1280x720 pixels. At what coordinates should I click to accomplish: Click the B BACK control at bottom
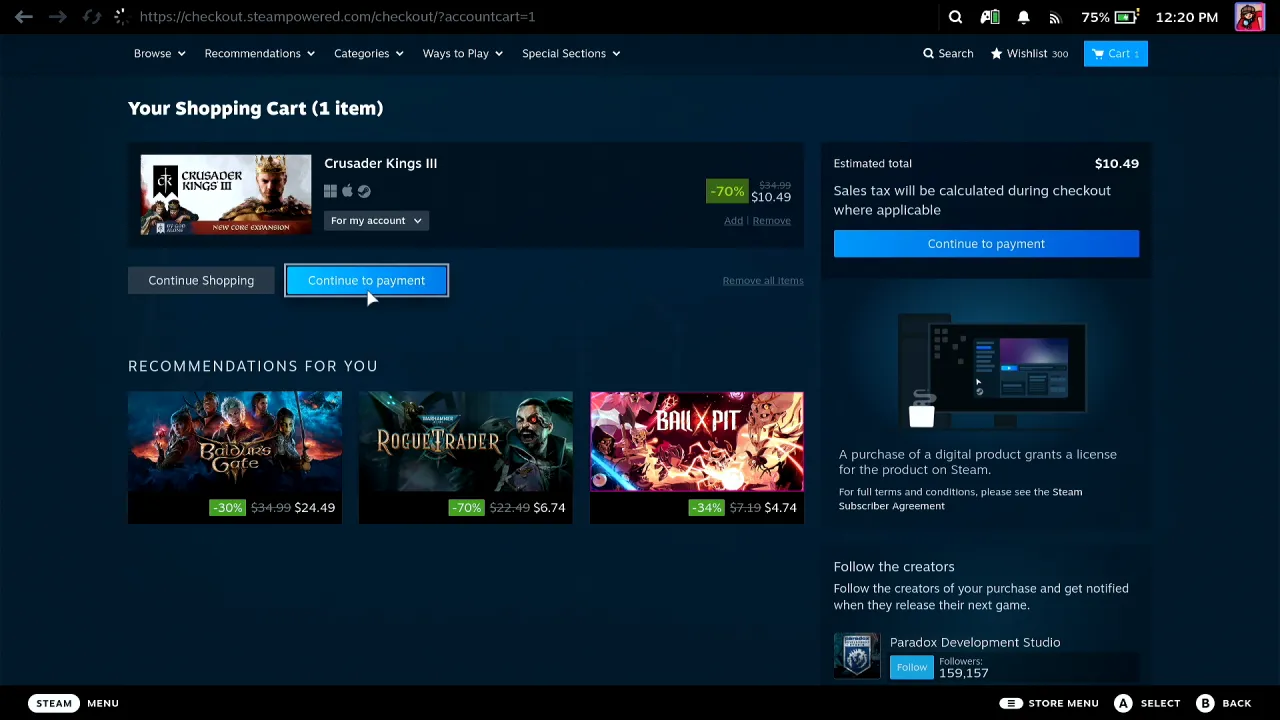tap(1224, 703)
